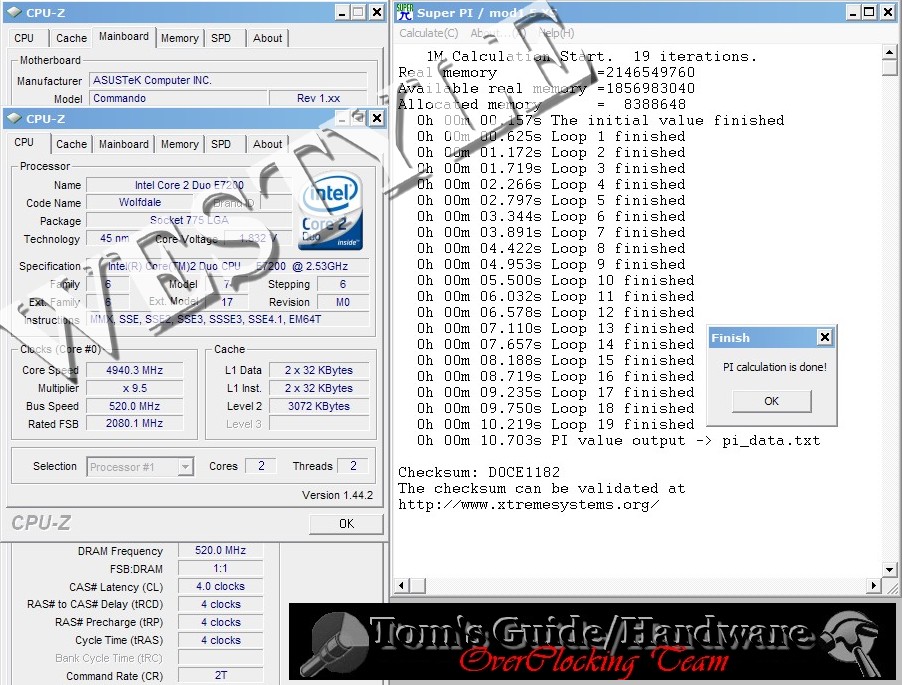Click Super PI horizontal scrollbar right arrow
This screenshot has height=685, width=902.
[874, 585]
